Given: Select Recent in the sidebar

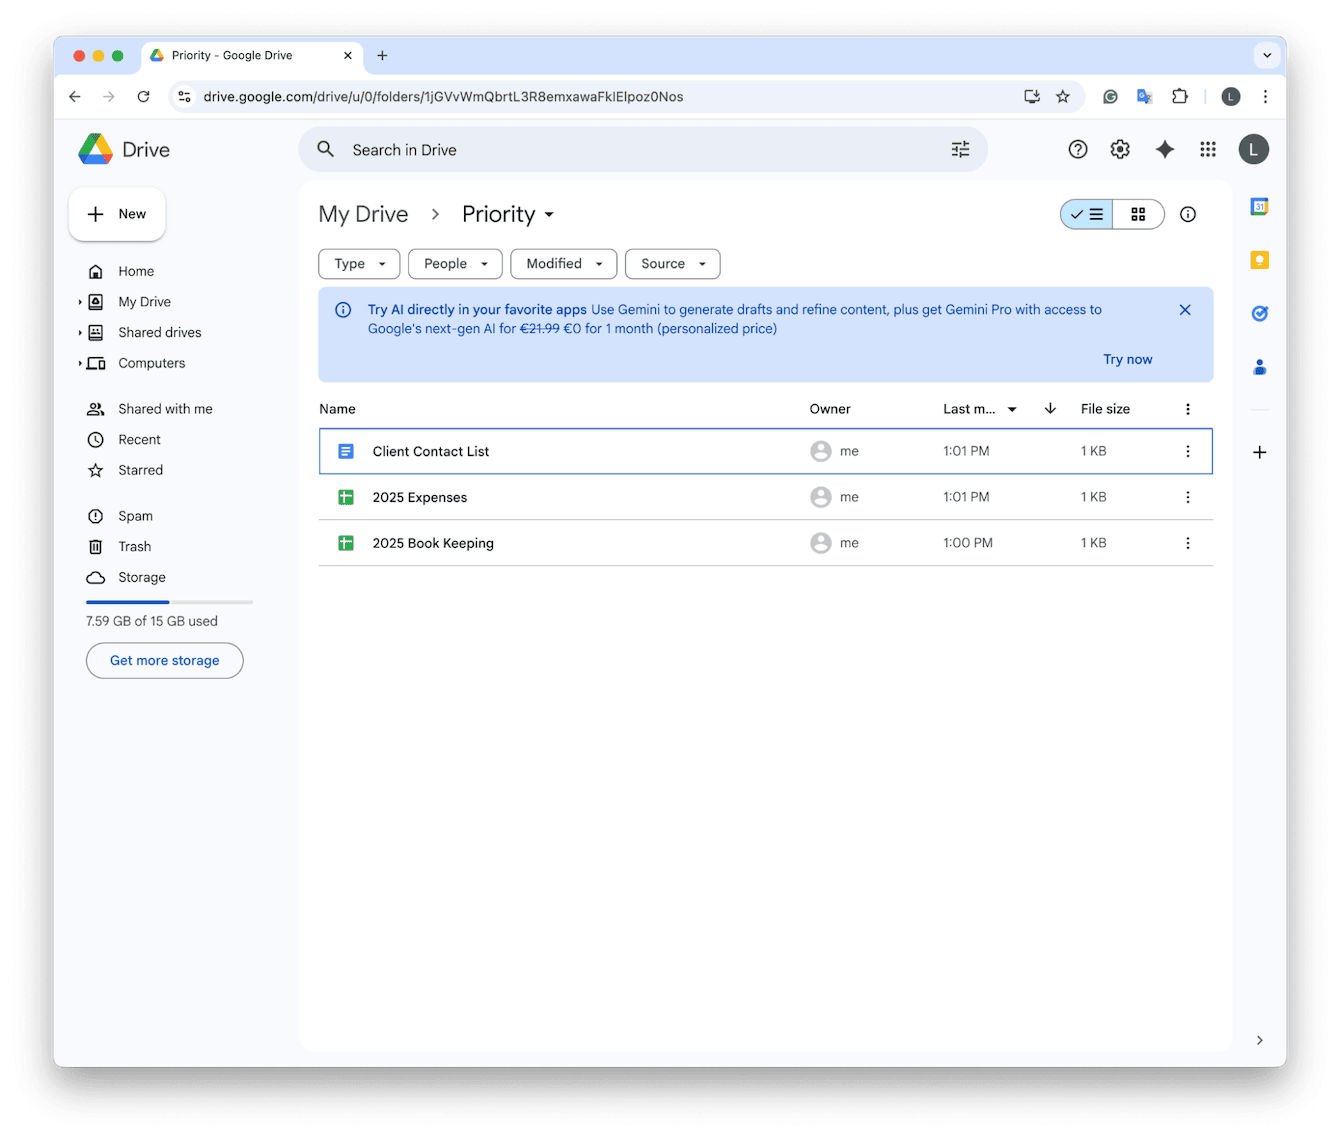Looking at the screenshot, I should (x=139, y=439).
